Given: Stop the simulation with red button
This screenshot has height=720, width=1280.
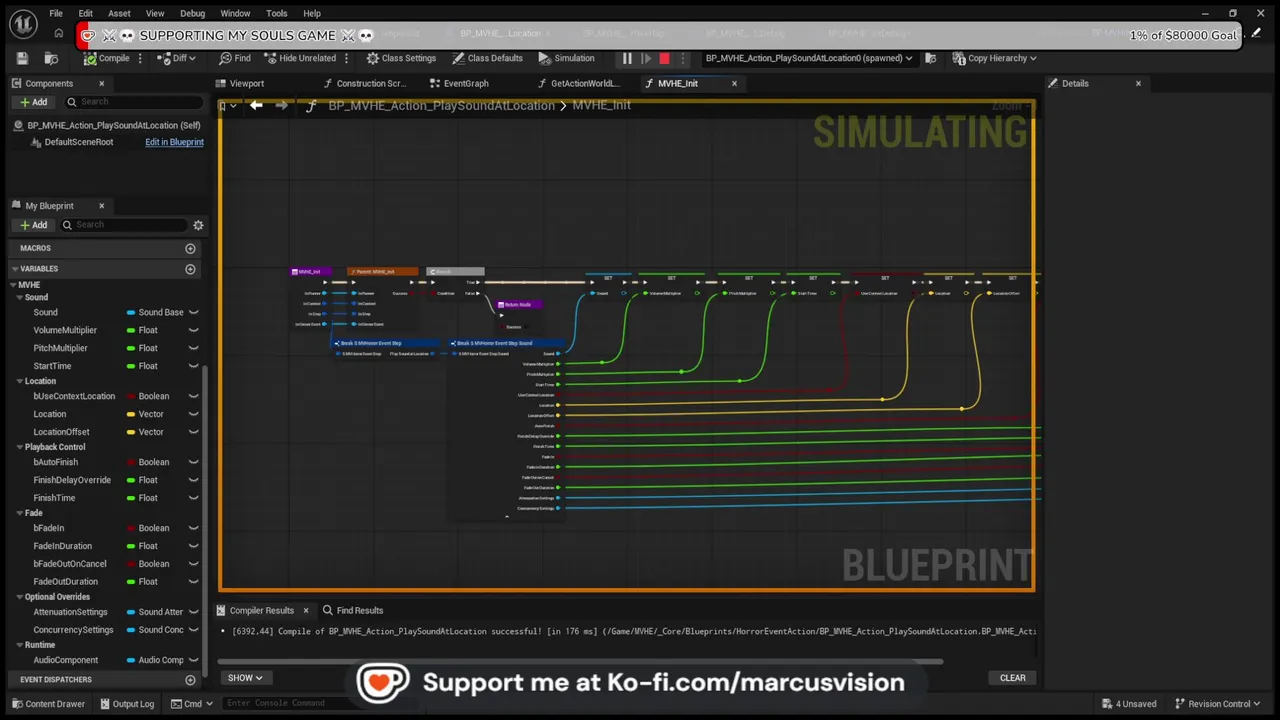Looking at the screenshot, I should tap(664, 58).
